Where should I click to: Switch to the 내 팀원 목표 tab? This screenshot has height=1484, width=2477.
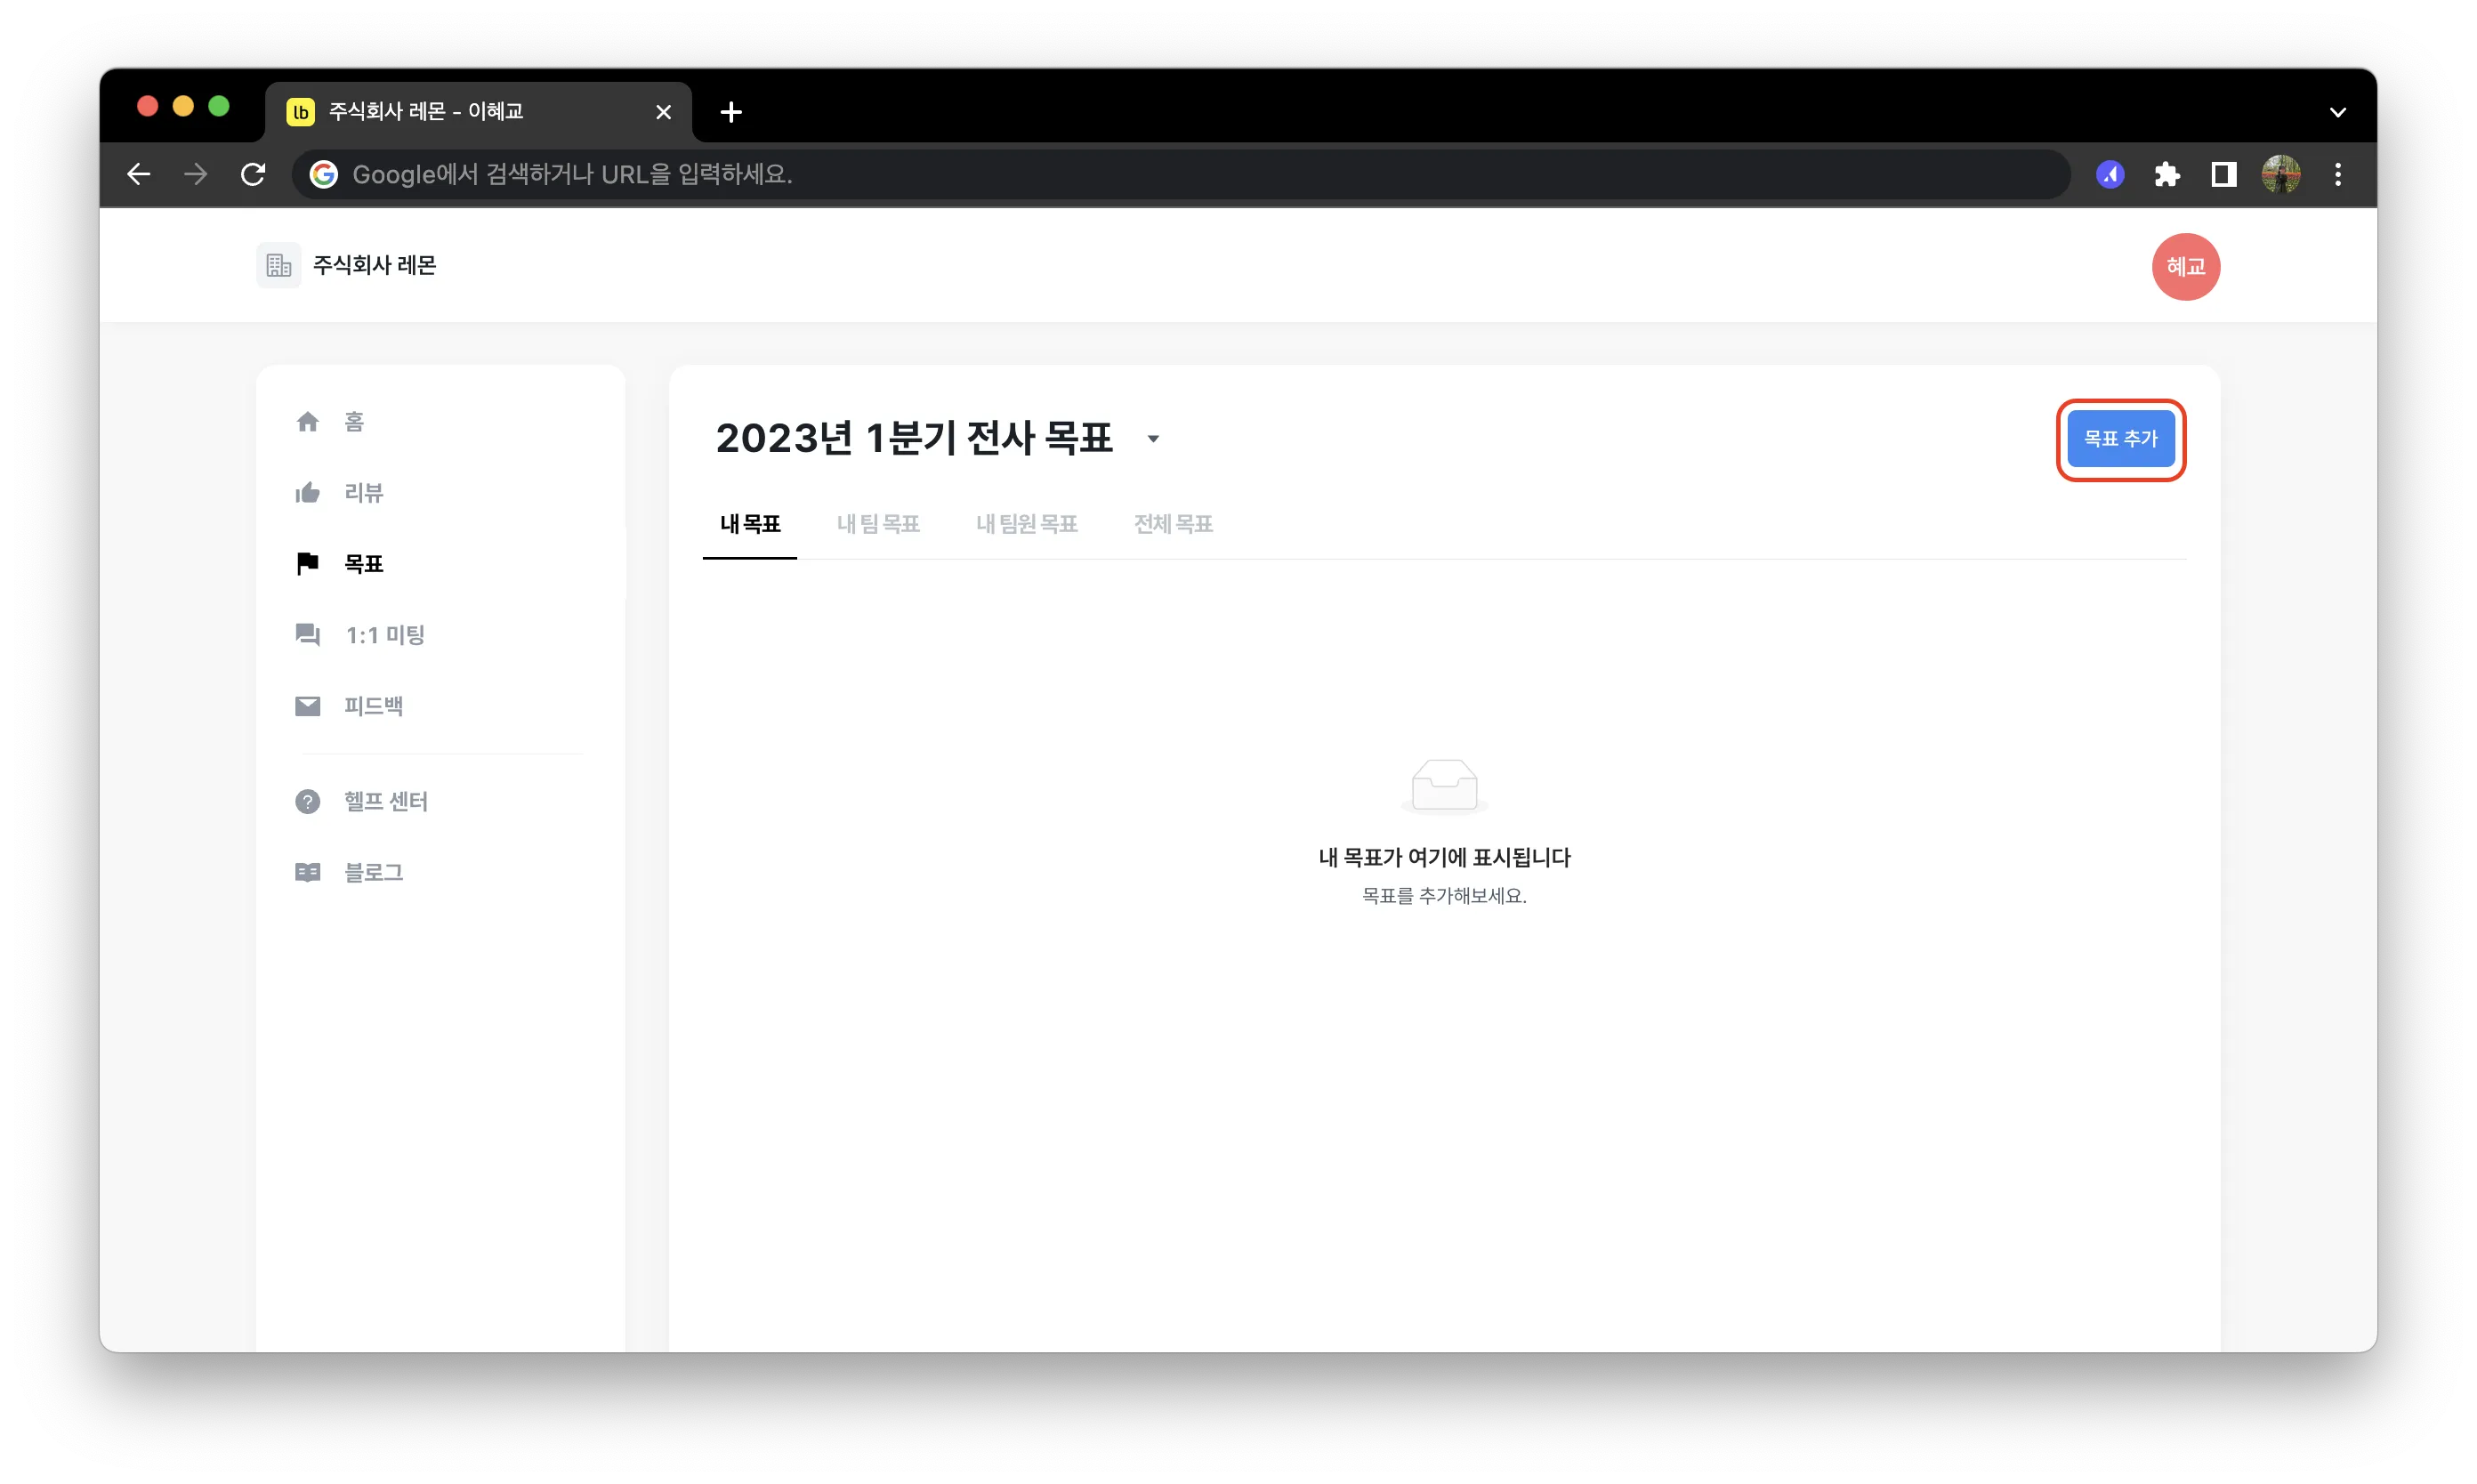tap(1026, 524)
